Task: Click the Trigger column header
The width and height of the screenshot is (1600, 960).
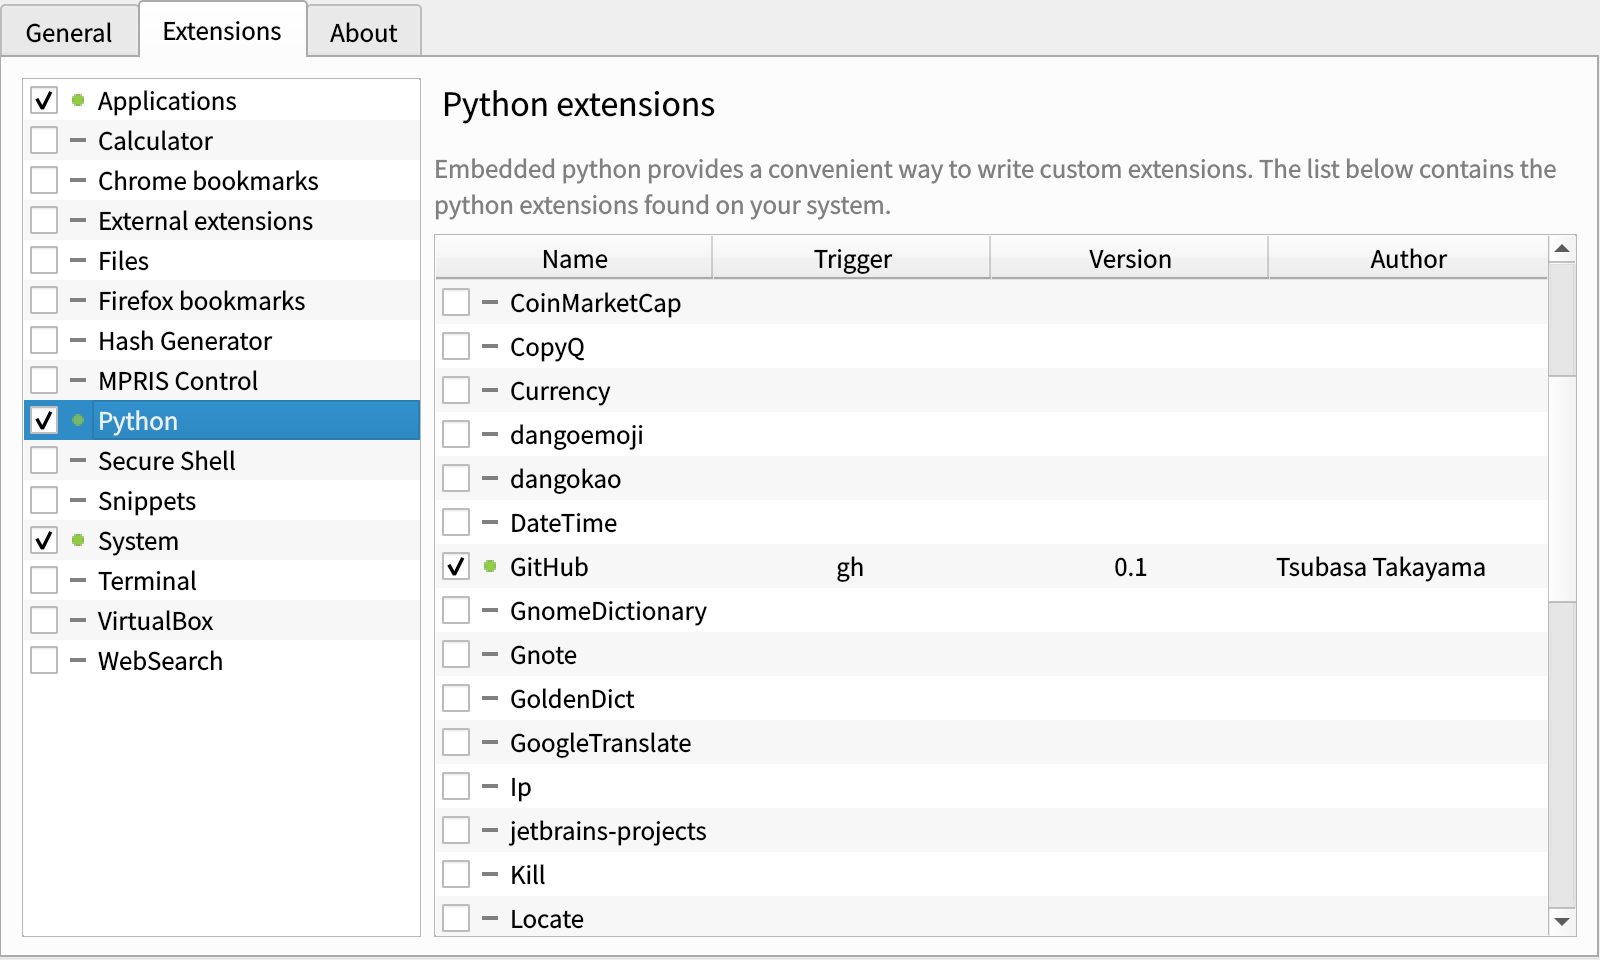Action: [851, 259]
